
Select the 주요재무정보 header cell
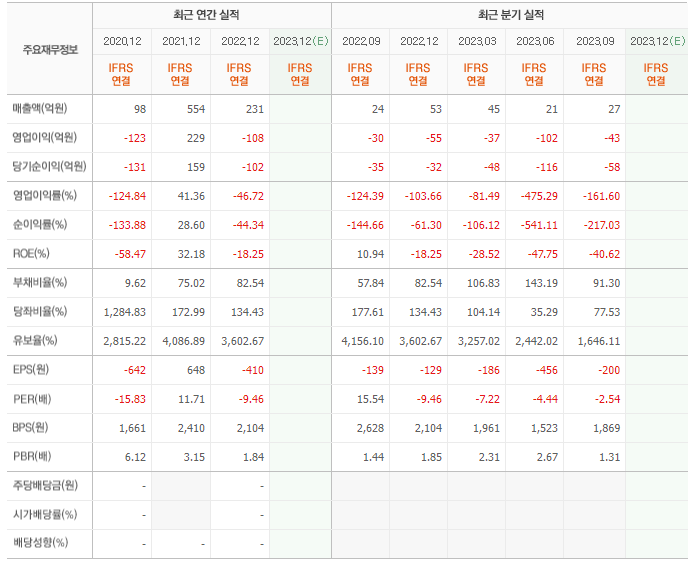click(x=50, y=49)
